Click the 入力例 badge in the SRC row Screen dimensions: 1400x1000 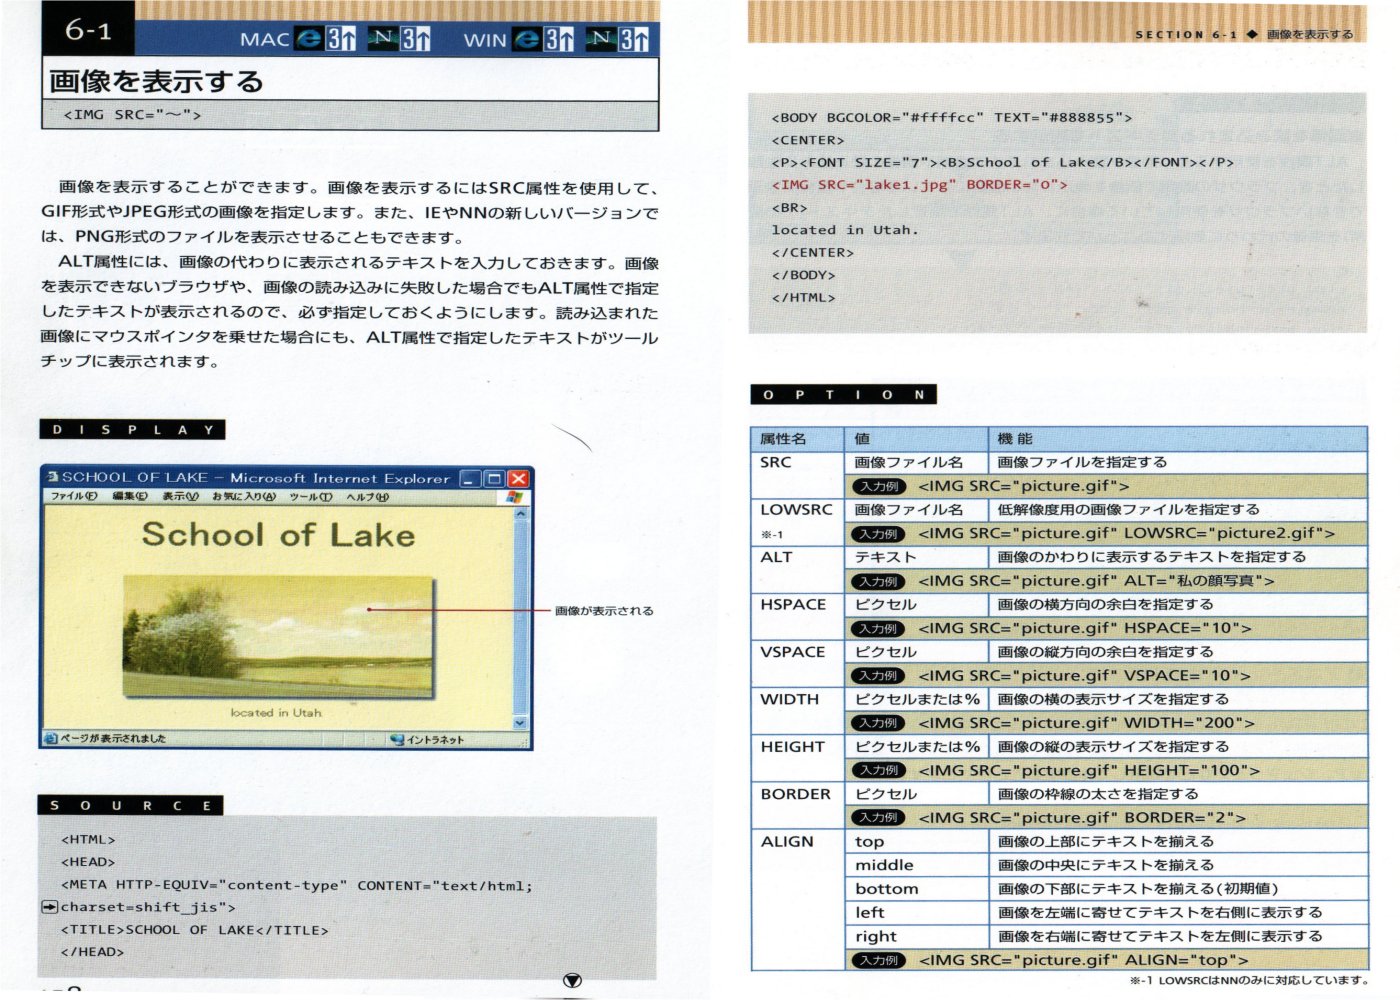[878, 486]
